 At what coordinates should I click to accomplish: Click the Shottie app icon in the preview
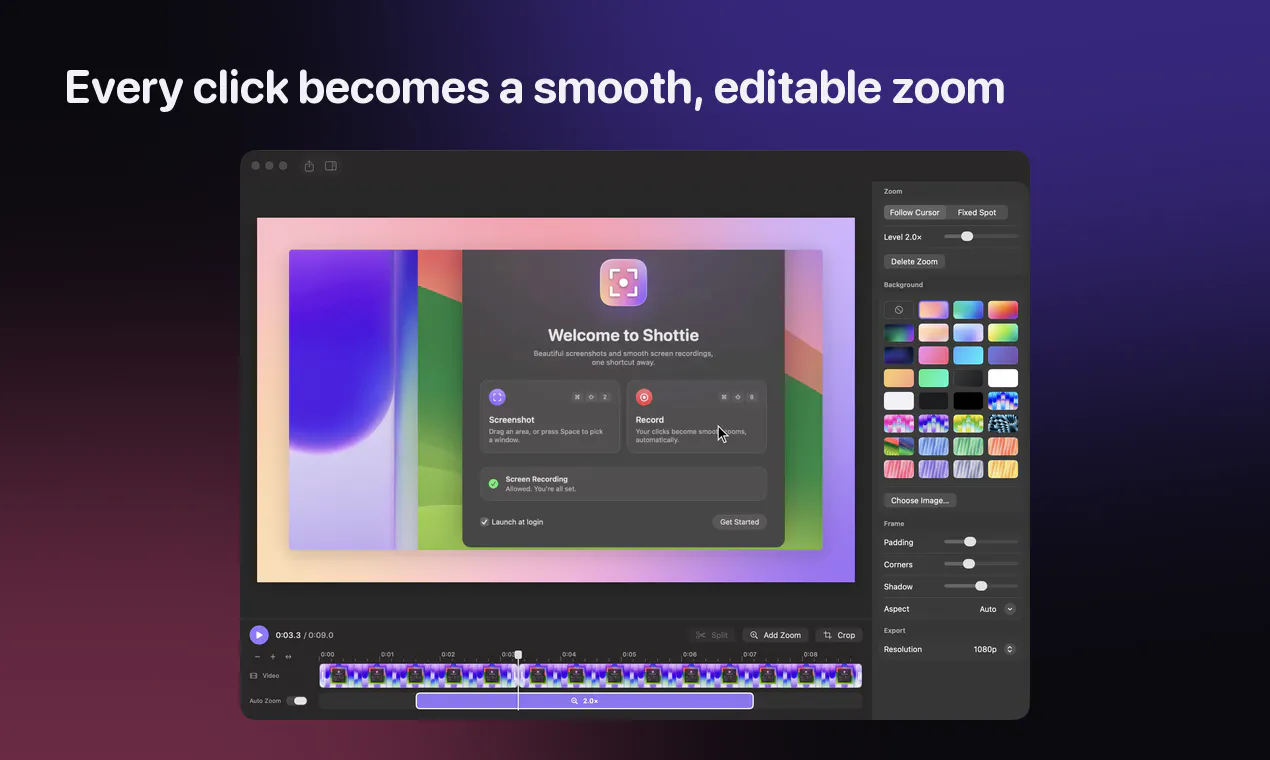point(623,283)
